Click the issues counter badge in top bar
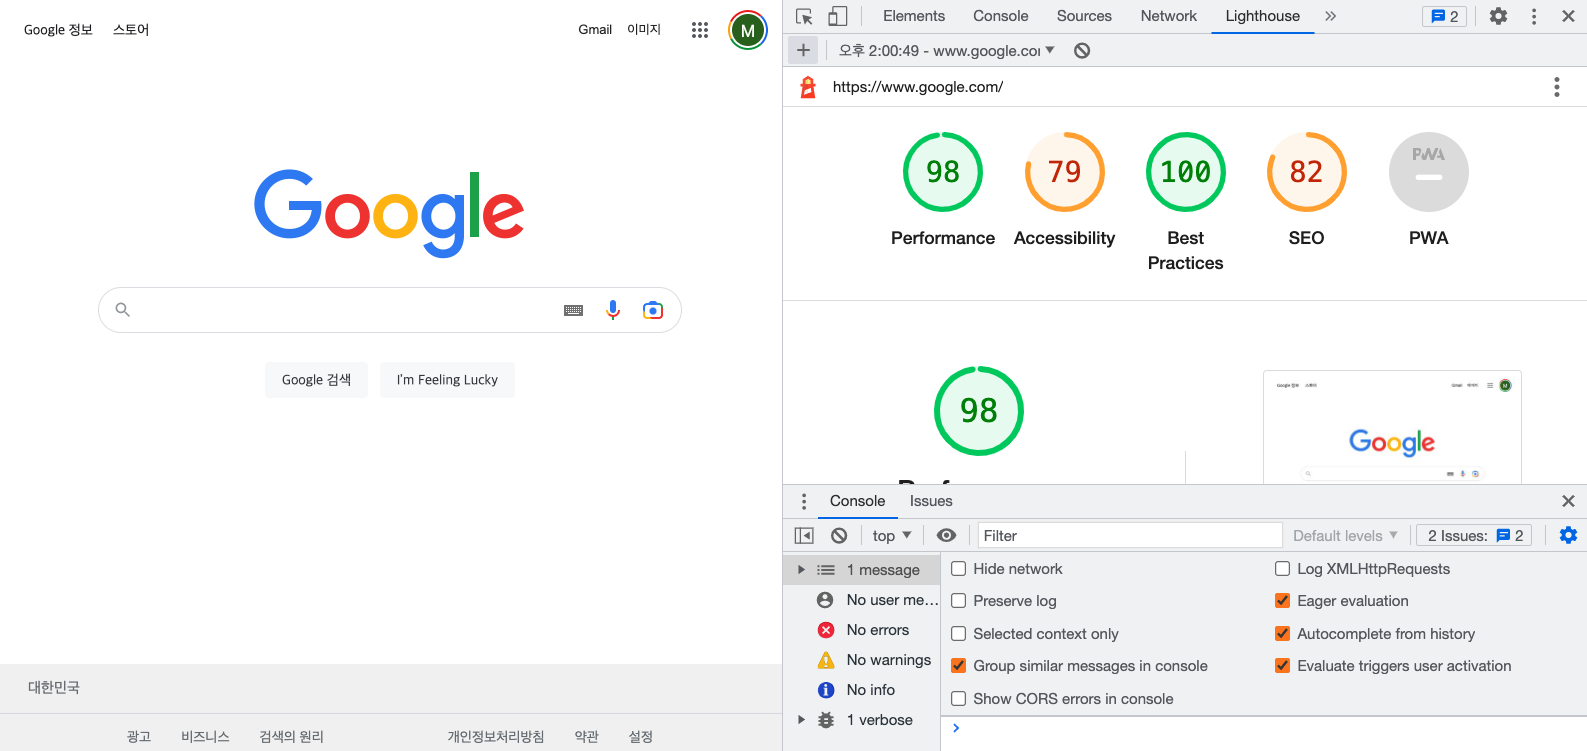Viewport: 1587px width, 751px height. click(x=1444, y=16)
